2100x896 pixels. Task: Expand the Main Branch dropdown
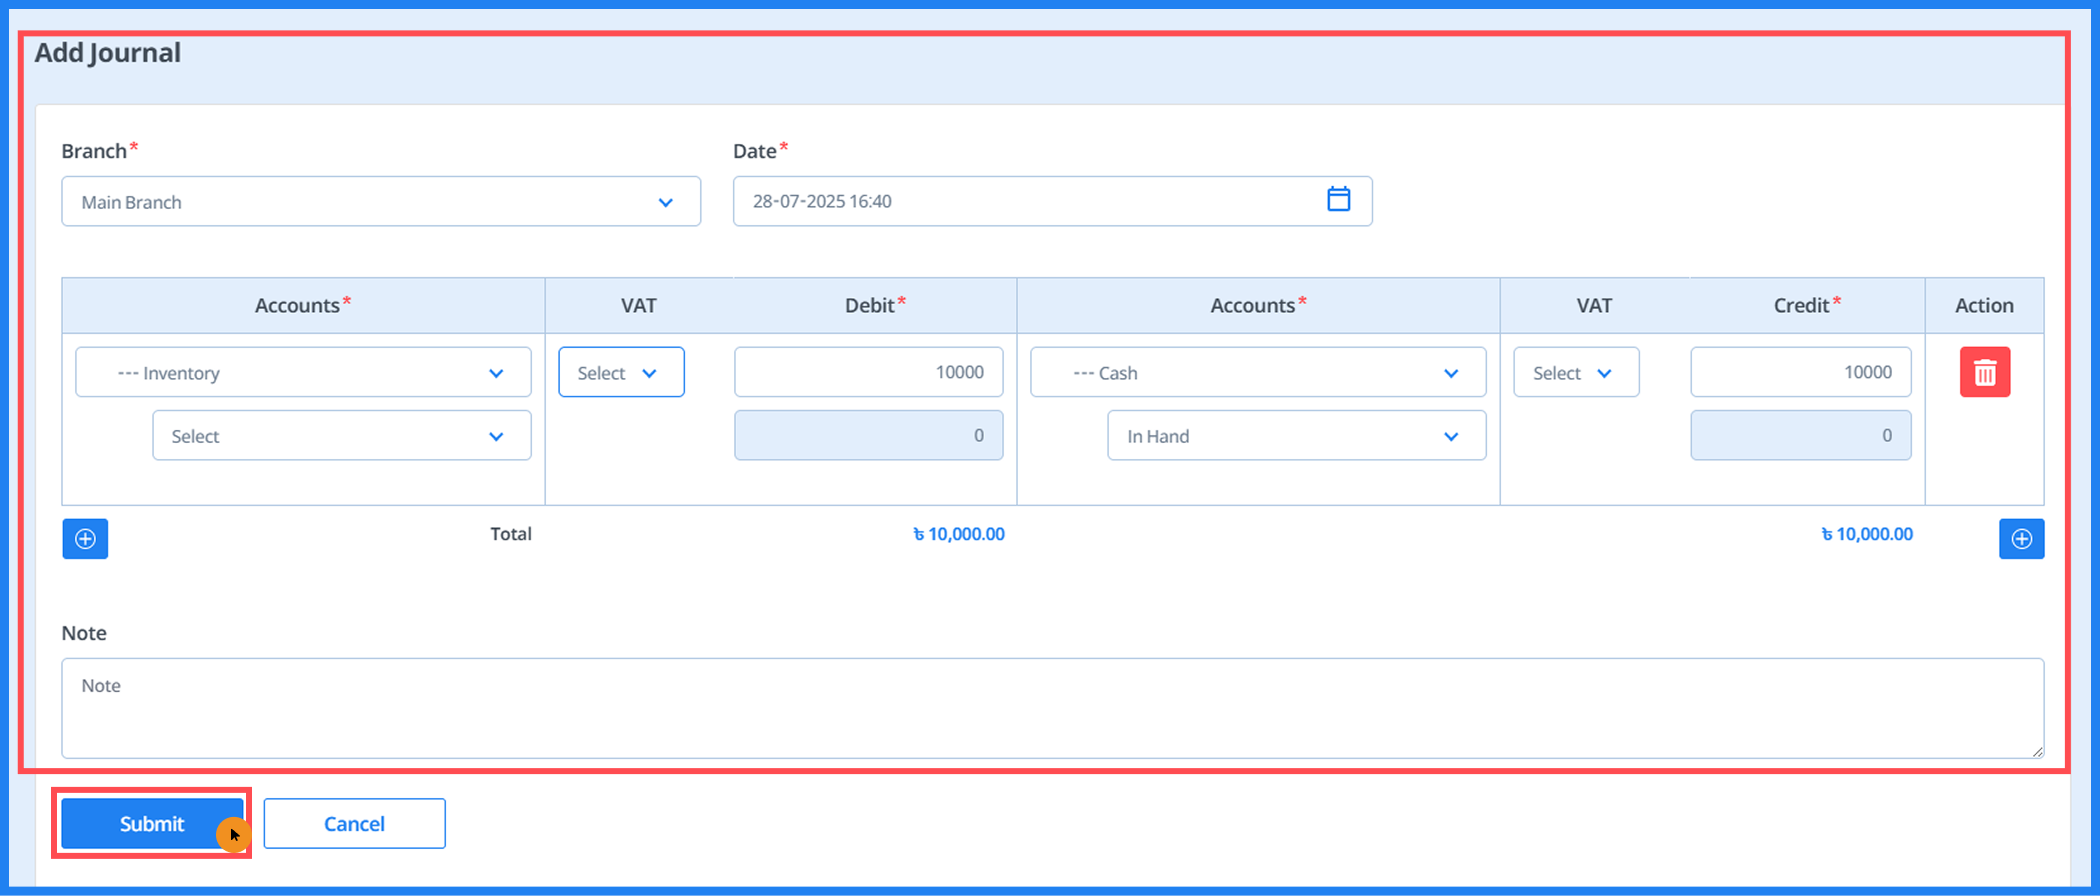380,202
